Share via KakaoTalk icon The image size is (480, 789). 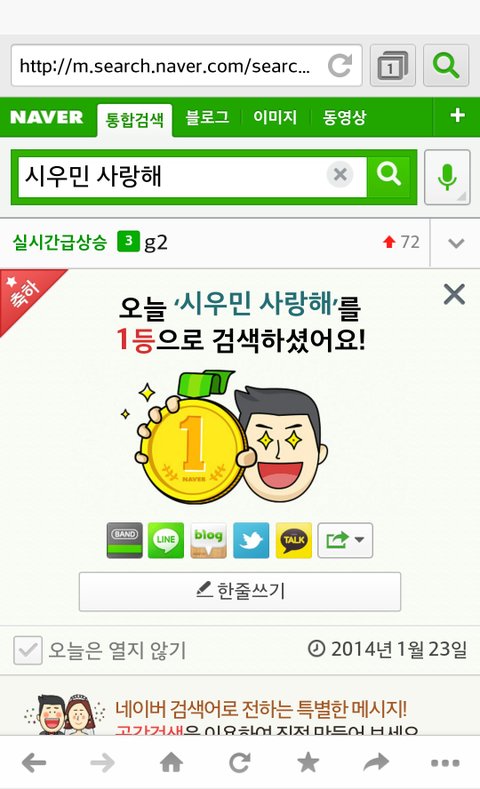pyautogui.click(x=294, y=540)
